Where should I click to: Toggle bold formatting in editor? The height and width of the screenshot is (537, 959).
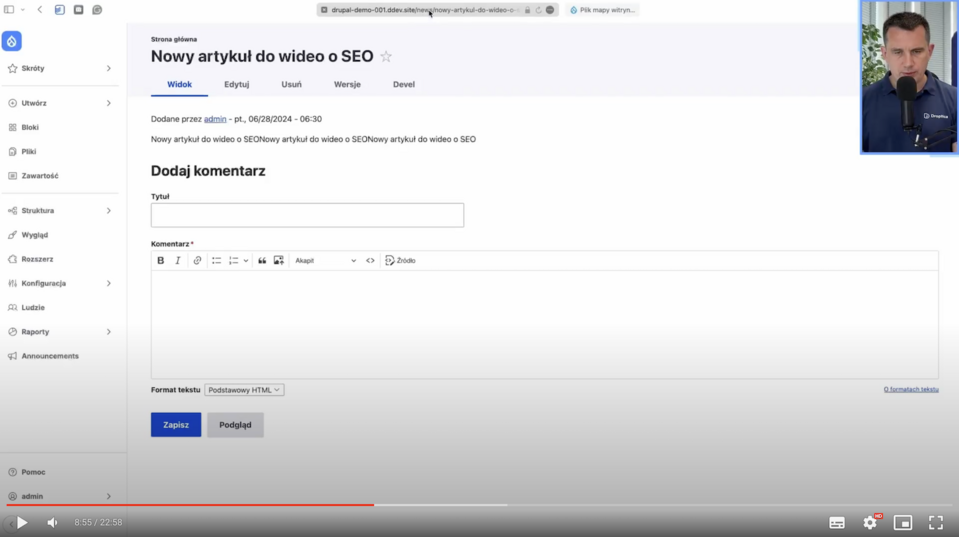pyautogui.click(x=161, y=261)
